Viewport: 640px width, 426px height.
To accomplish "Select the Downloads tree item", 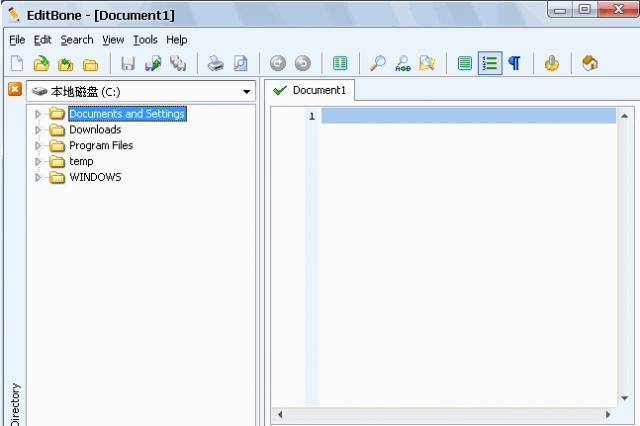I will (95, 130).
